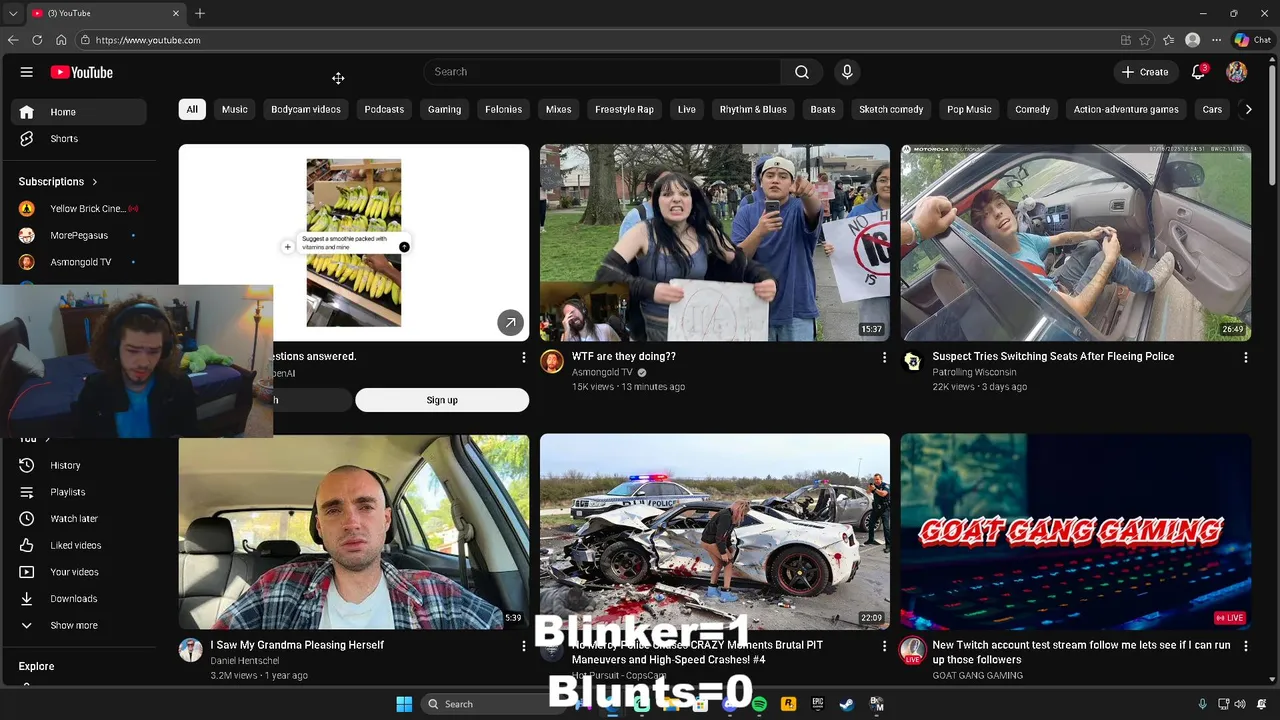The height and width of the screenshot is (720, 1280).
Task: Show more category chips with right arrow
Action: click(1248, 109)
